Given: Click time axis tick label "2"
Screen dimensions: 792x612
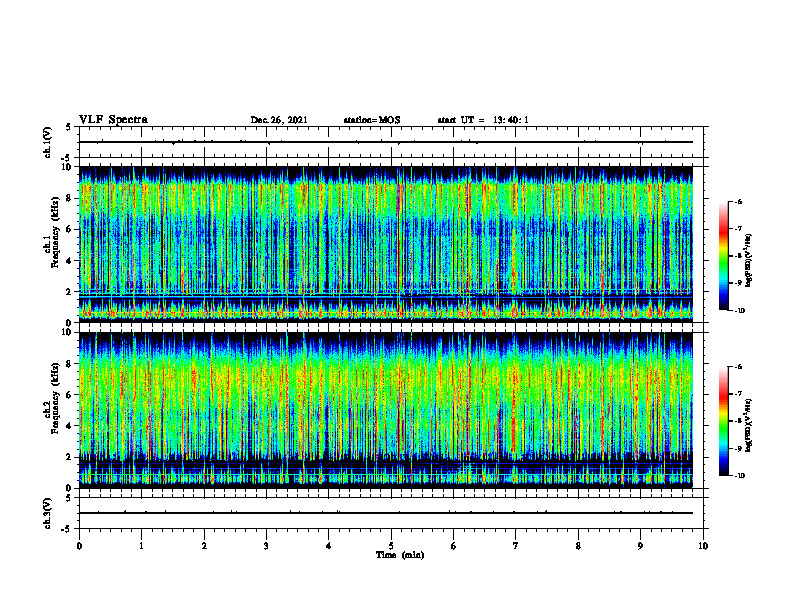Looking at the screenshot, I should [x=204, y=546].
